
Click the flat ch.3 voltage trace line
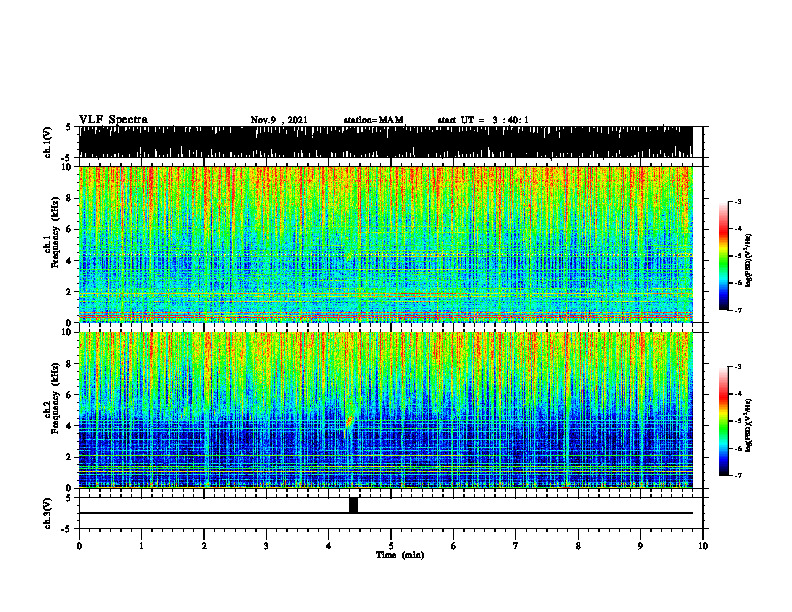click(386, 513)
